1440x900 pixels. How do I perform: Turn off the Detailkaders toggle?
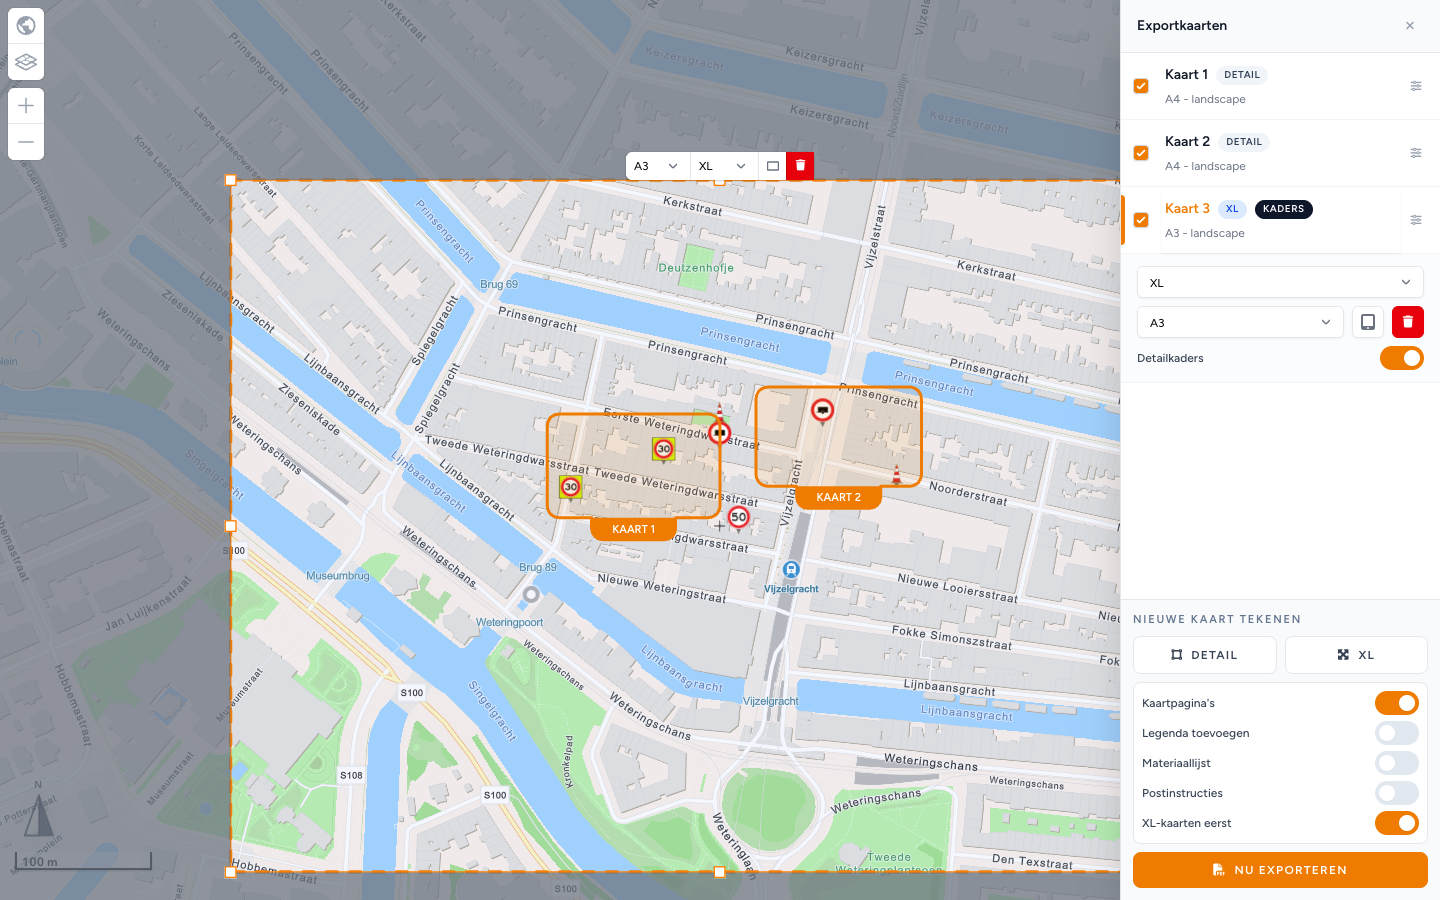tap(1402, 358)
